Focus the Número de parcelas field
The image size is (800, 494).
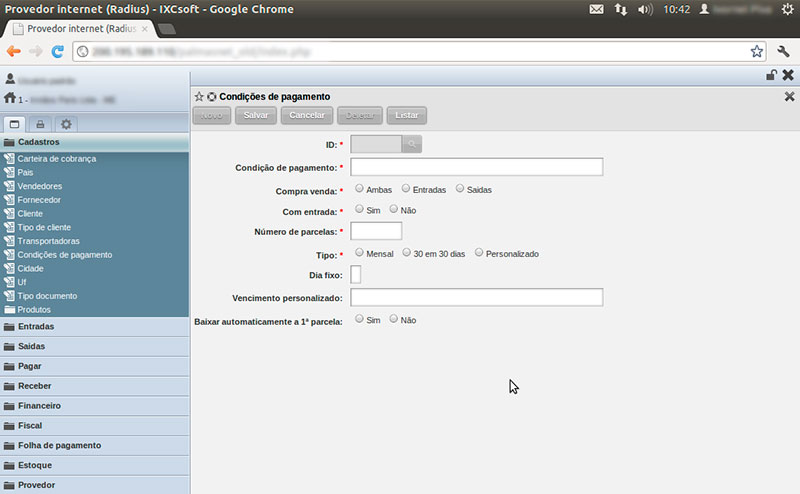click(376, 231)
